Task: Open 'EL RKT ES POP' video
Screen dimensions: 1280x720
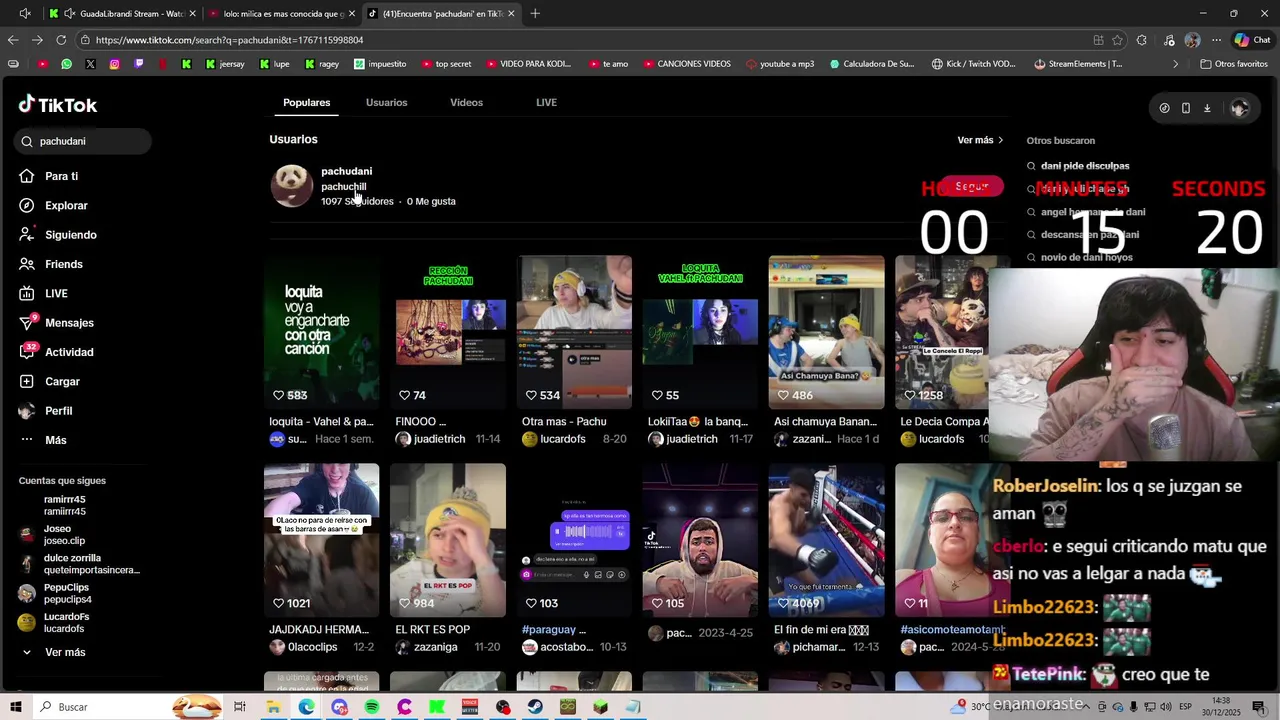Action: point(447,540)
